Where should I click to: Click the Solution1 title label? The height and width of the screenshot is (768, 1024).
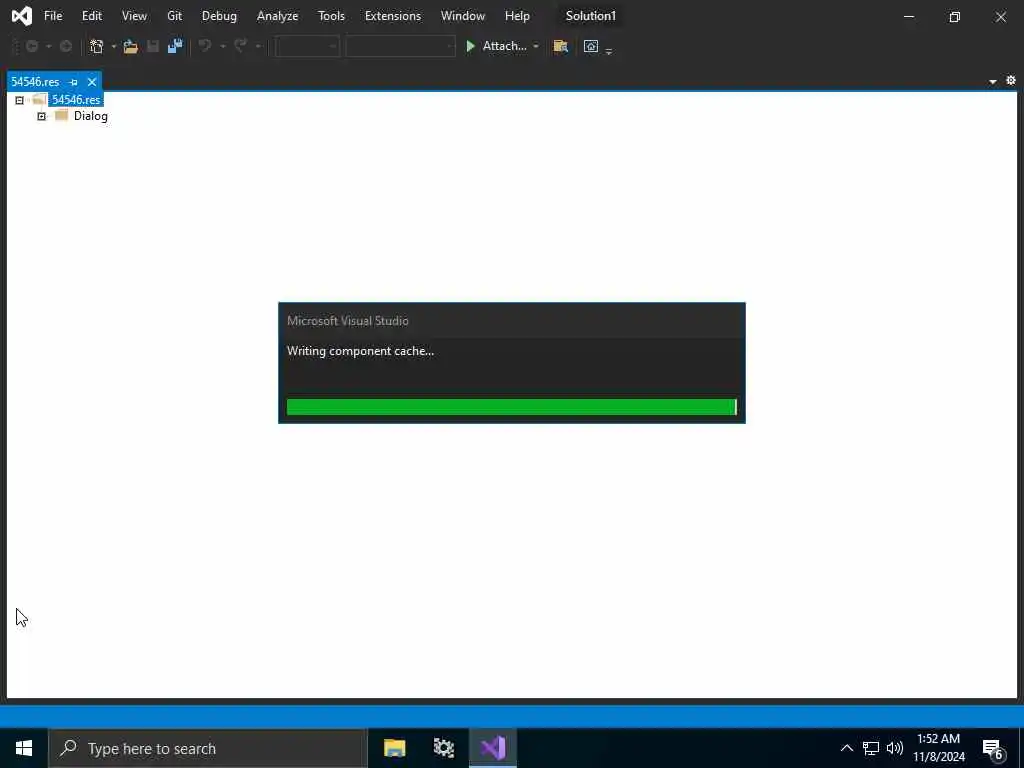point(590,16)
